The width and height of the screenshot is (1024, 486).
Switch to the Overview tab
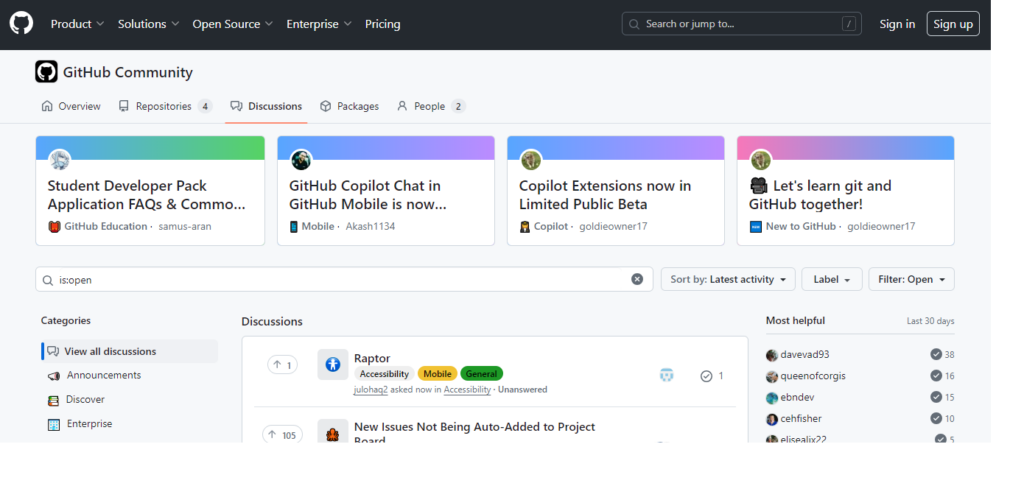pos(71,106)
